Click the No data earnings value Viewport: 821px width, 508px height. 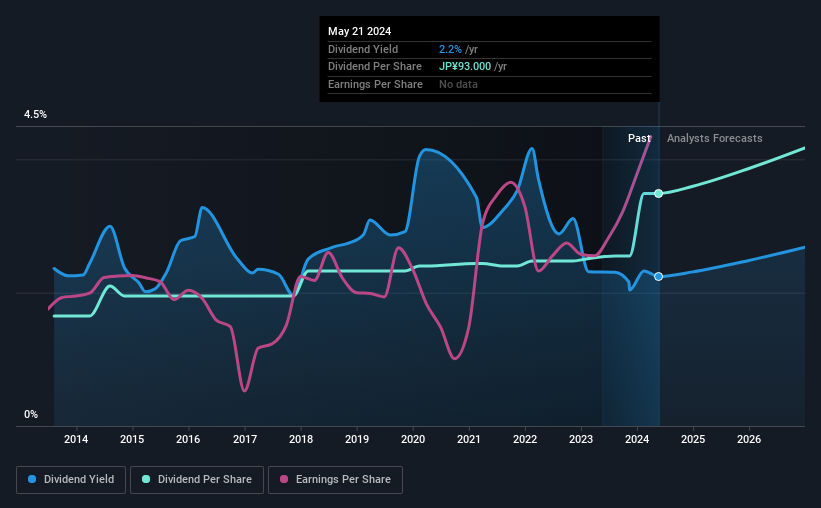click(458, 84)
